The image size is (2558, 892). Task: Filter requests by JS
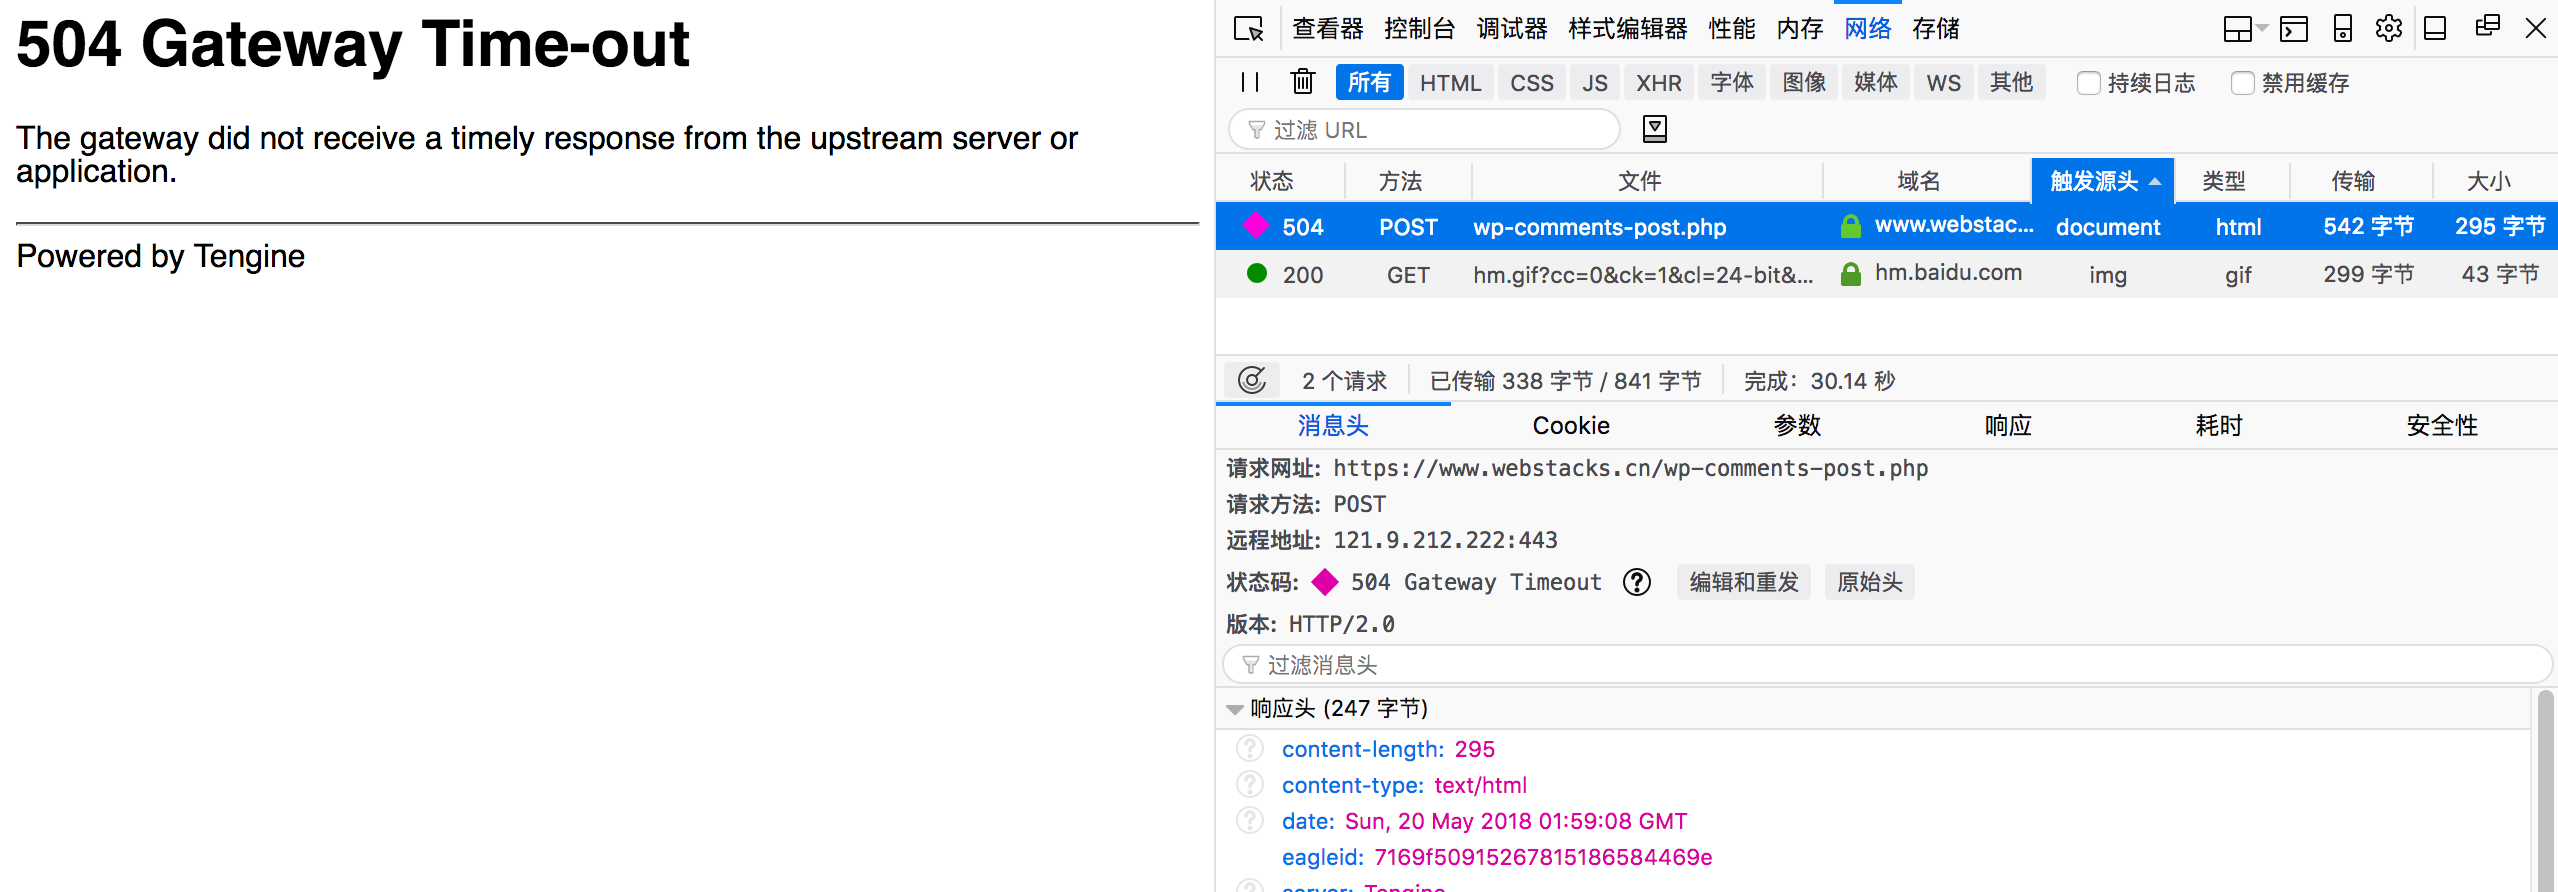point(1594,82)
